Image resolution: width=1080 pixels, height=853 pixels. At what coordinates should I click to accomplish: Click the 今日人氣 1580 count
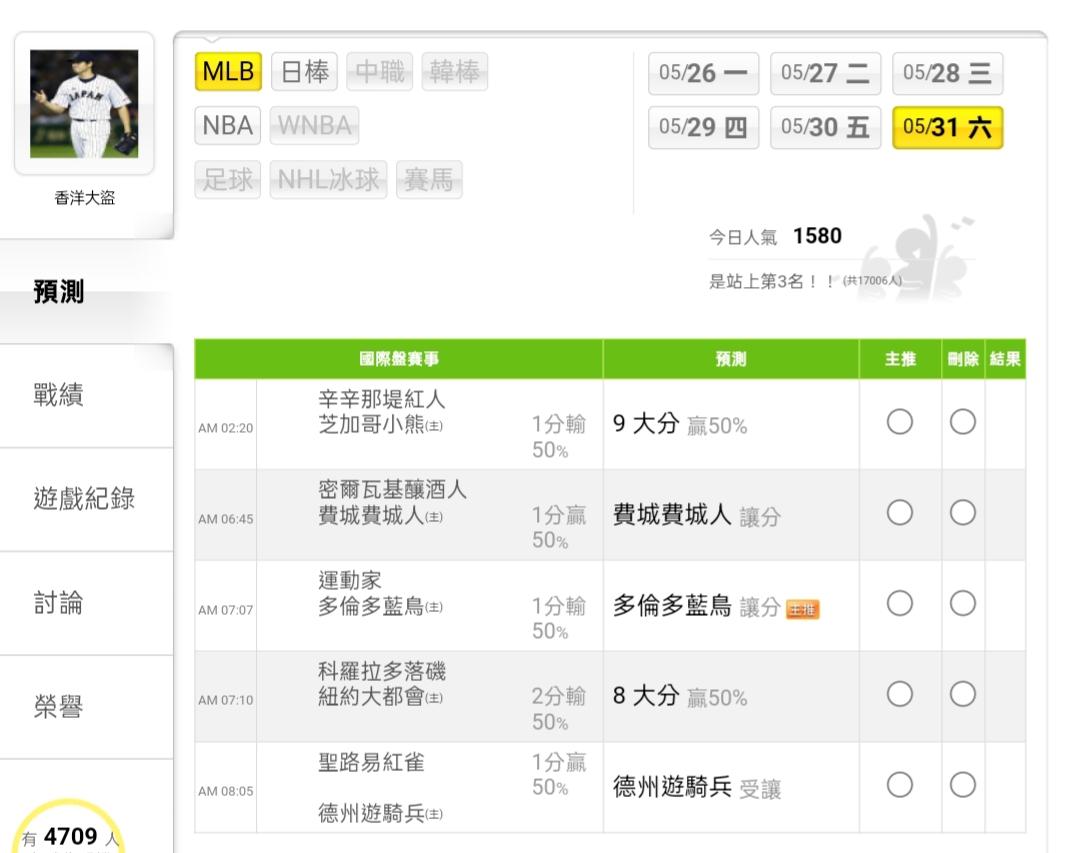pos(776,236)
